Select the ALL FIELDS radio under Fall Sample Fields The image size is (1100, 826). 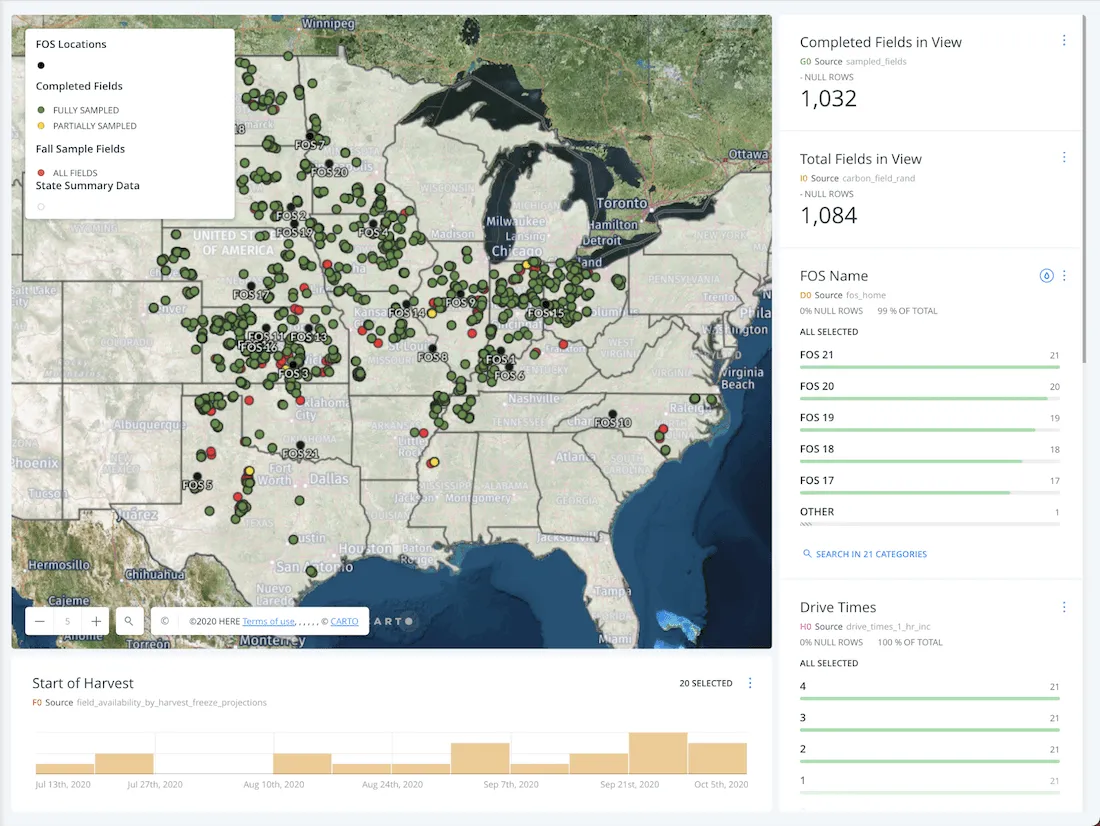(42, 172)
